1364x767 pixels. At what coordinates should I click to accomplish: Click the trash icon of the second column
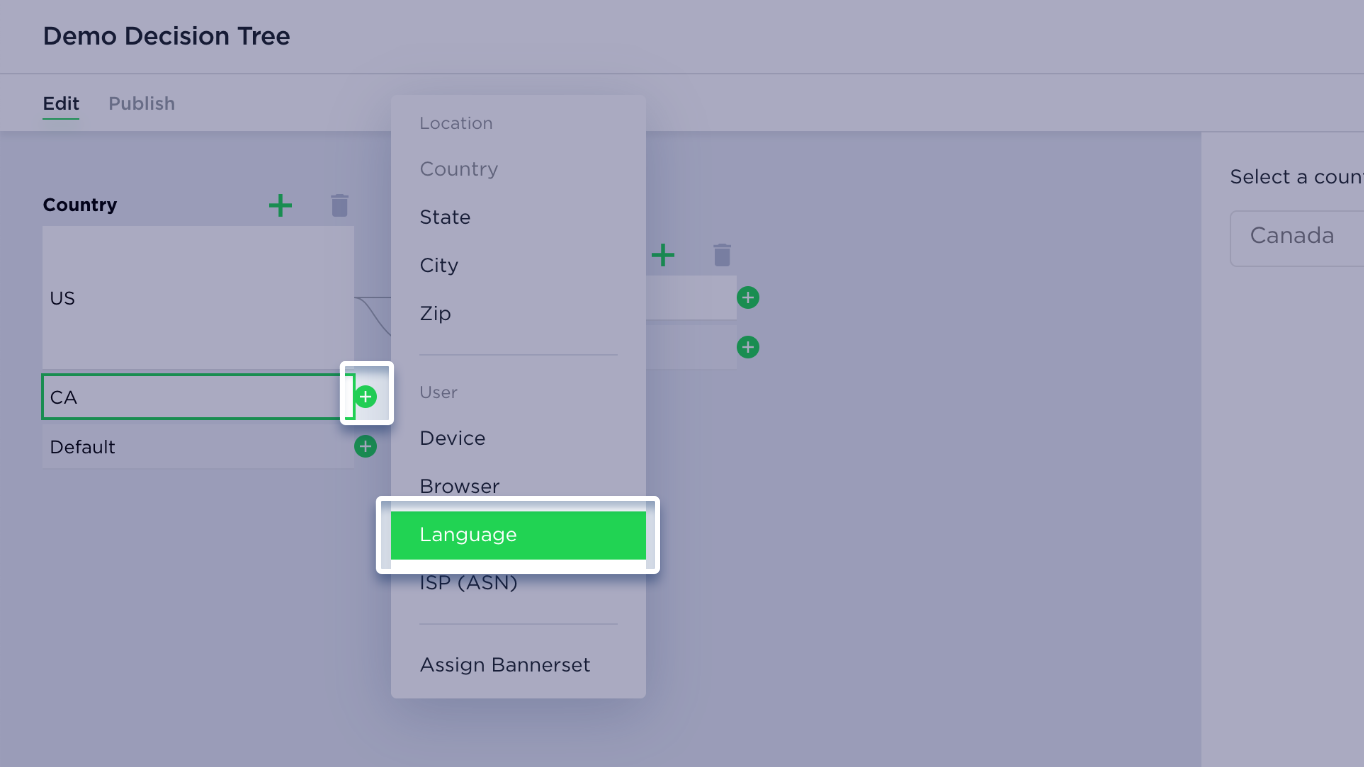coord(722,255)
